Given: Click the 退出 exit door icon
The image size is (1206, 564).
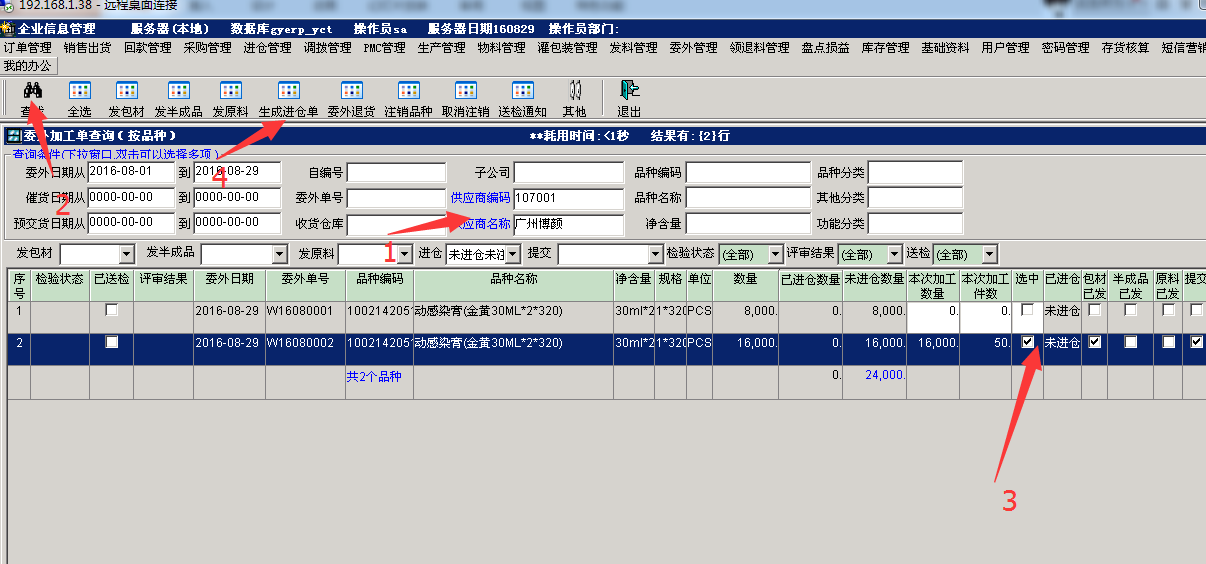Looking at the screenshot, I should tap(629, 92).
